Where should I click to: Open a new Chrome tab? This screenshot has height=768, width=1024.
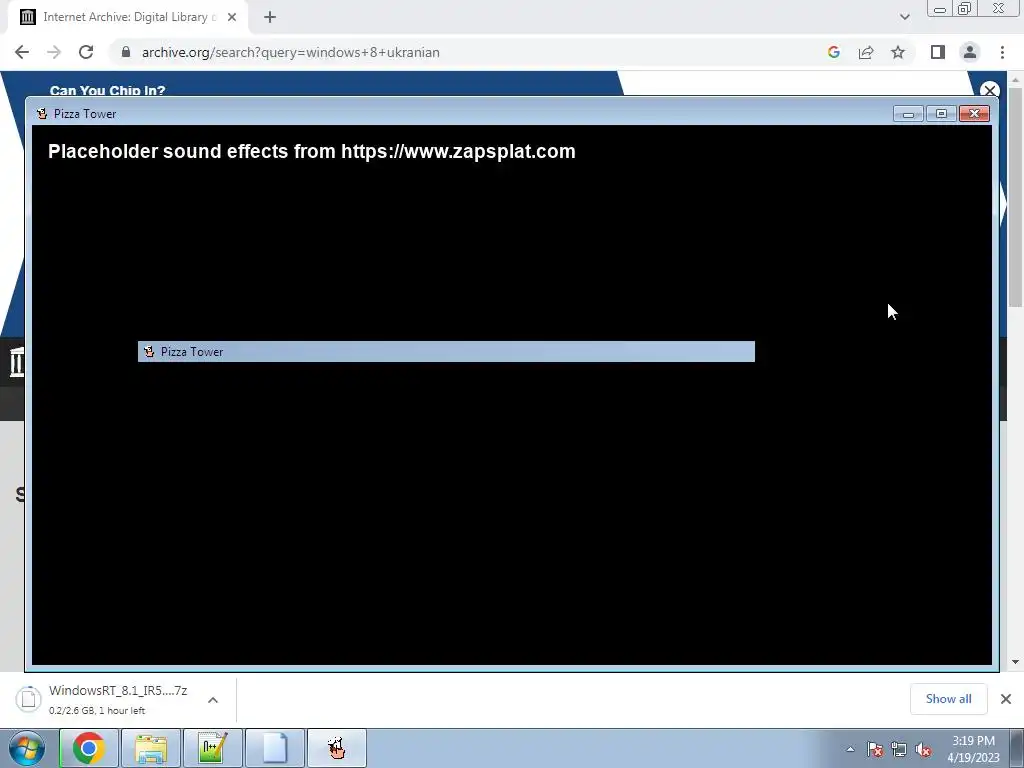(x=270, y=17)
